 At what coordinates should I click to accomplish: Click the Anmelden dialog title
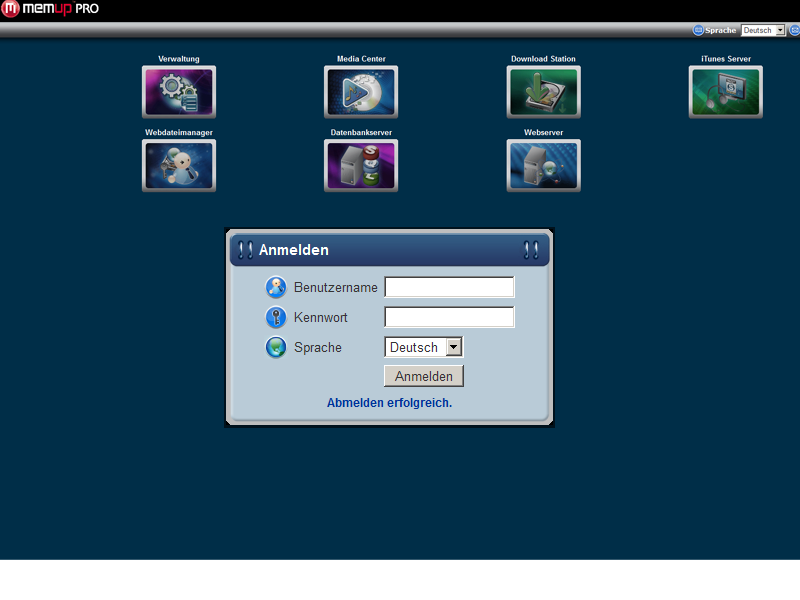click(294, 250)
